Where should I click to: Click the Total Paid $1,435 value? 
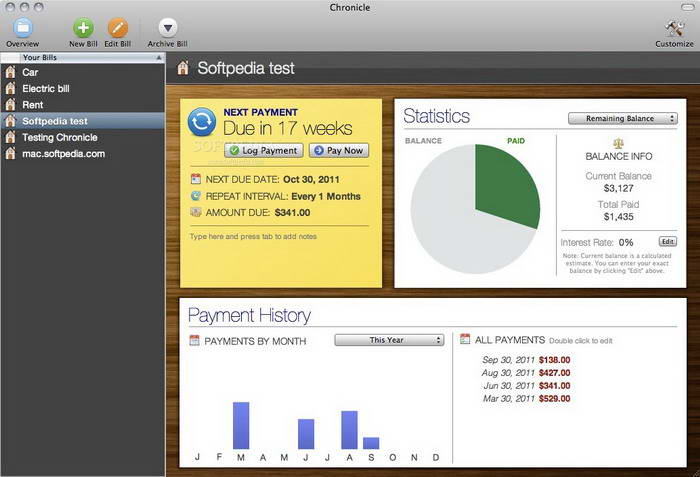618,217
